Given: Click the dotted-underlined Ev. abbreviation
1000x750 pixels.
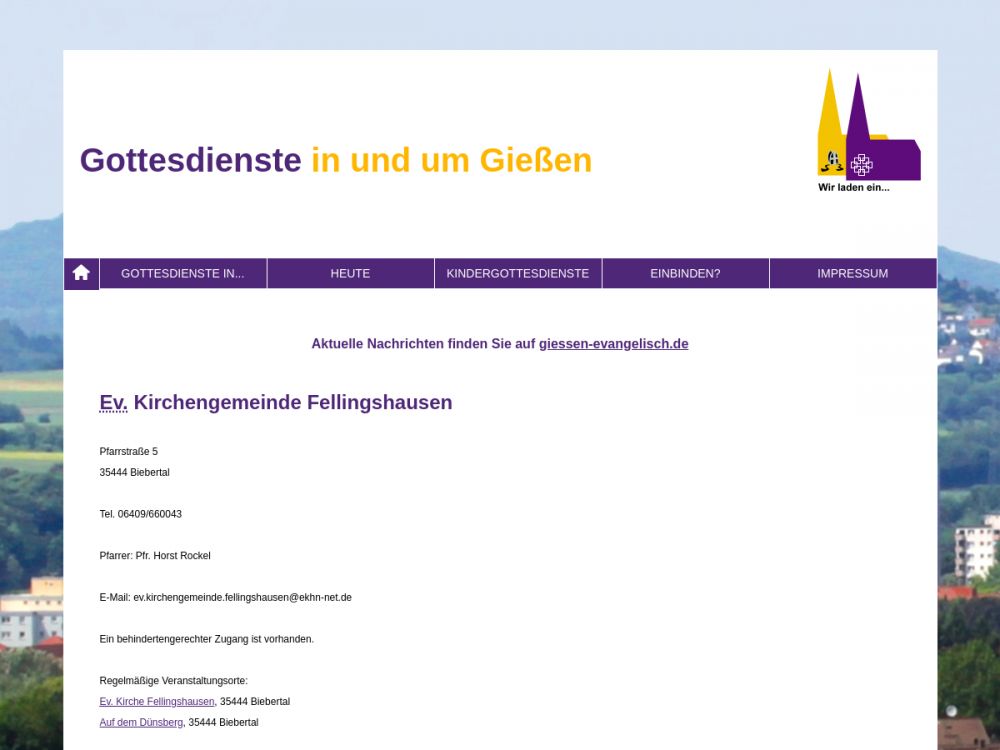Looking at the screenshot, I should (x=113, y=403).
